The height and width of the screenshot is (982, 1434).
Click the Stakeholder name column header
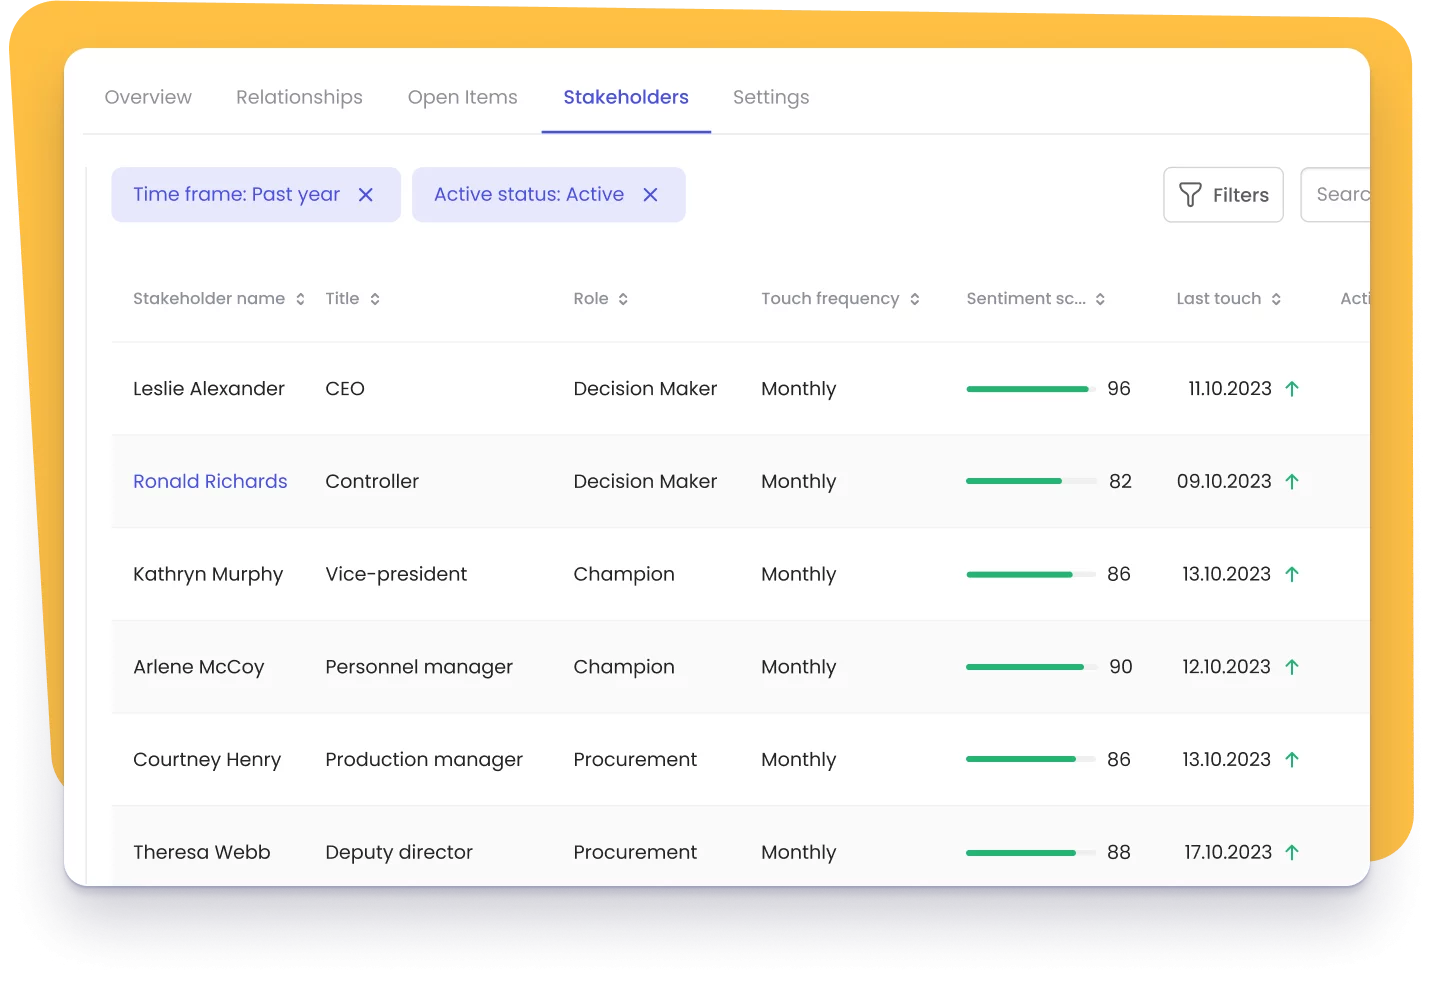pyautogui.click(x=209, y=298)
